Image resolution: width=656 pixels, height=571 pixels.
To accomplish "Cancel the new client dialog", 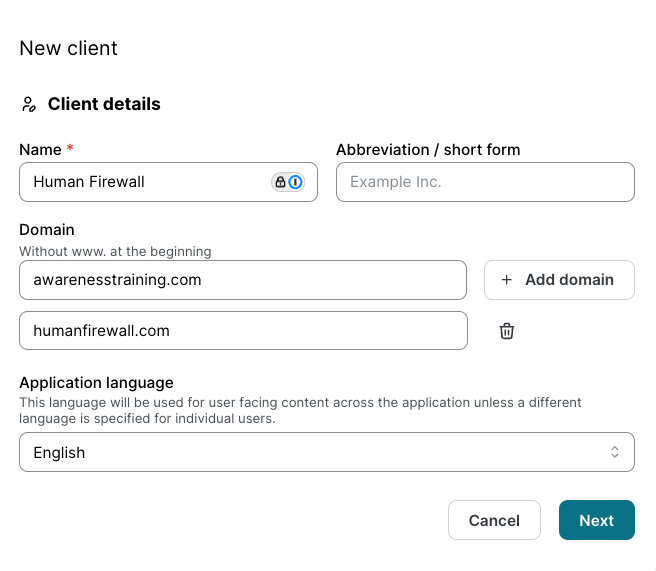I will pos(494,520).
